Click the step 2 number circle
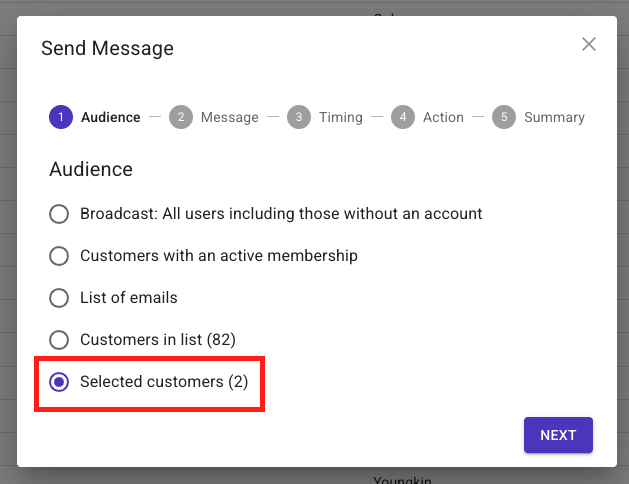 click(181, 117)
